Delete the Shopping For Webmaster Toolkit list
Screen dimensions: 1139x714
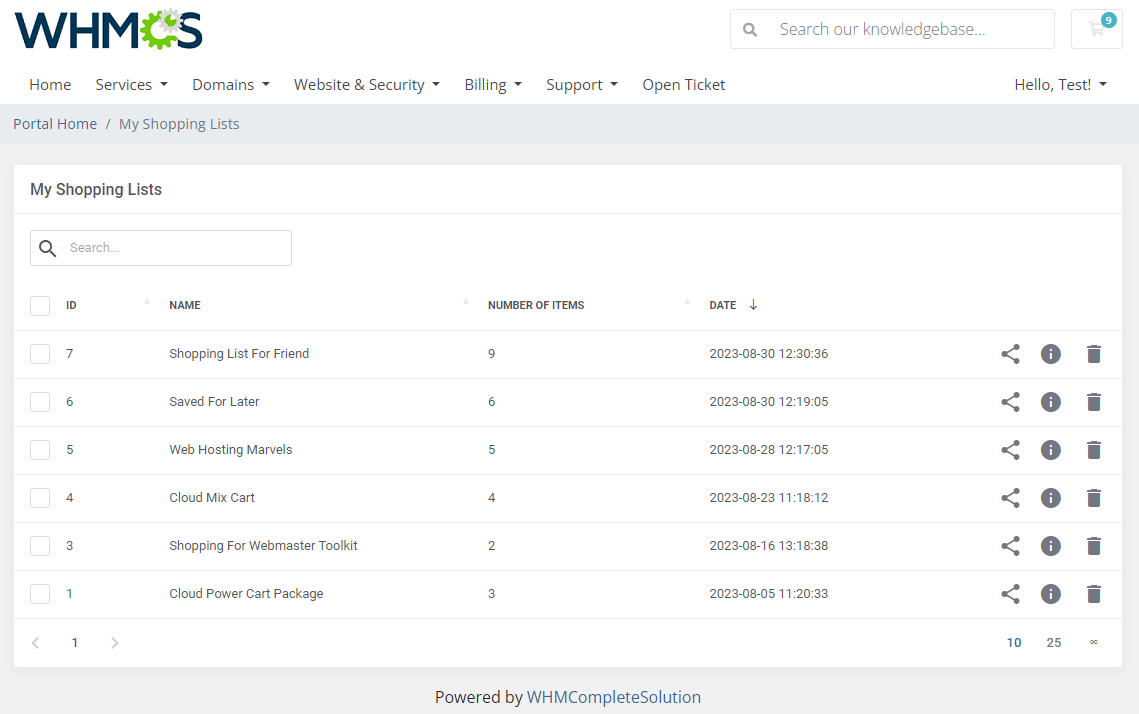[x=1093, y=545]
